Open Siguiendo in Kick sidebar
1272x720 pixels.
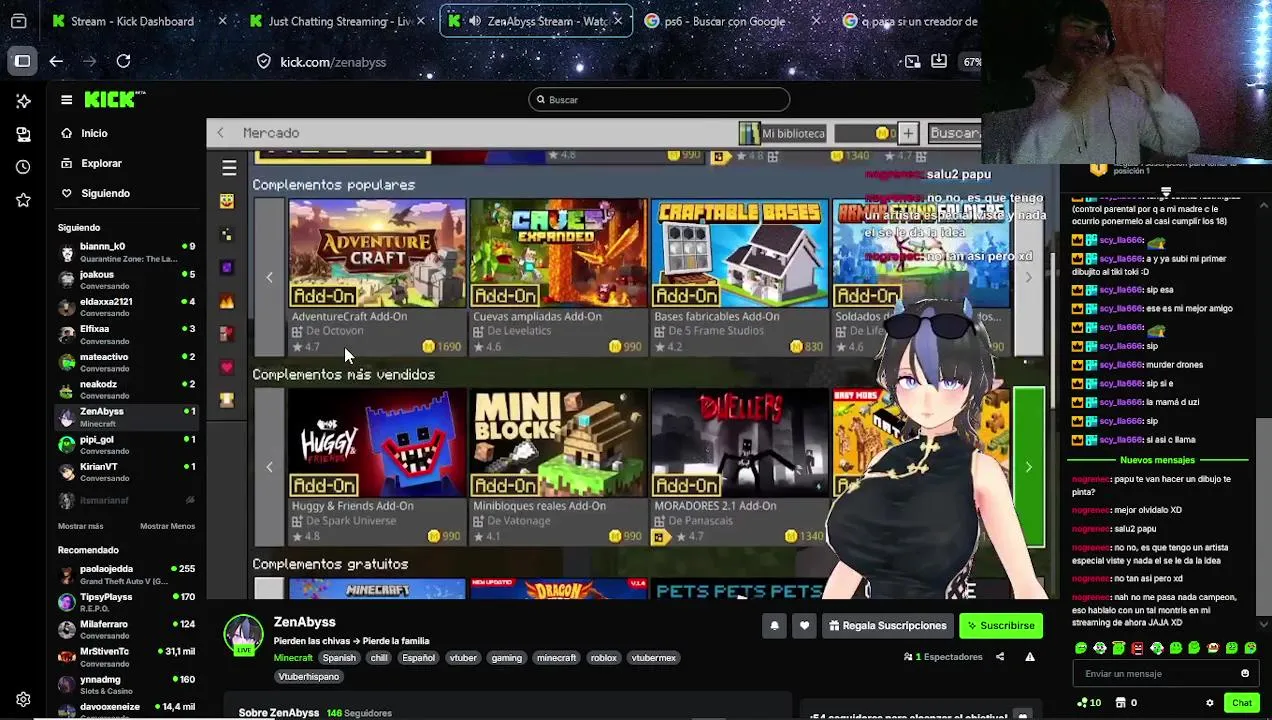coord(105,193)
